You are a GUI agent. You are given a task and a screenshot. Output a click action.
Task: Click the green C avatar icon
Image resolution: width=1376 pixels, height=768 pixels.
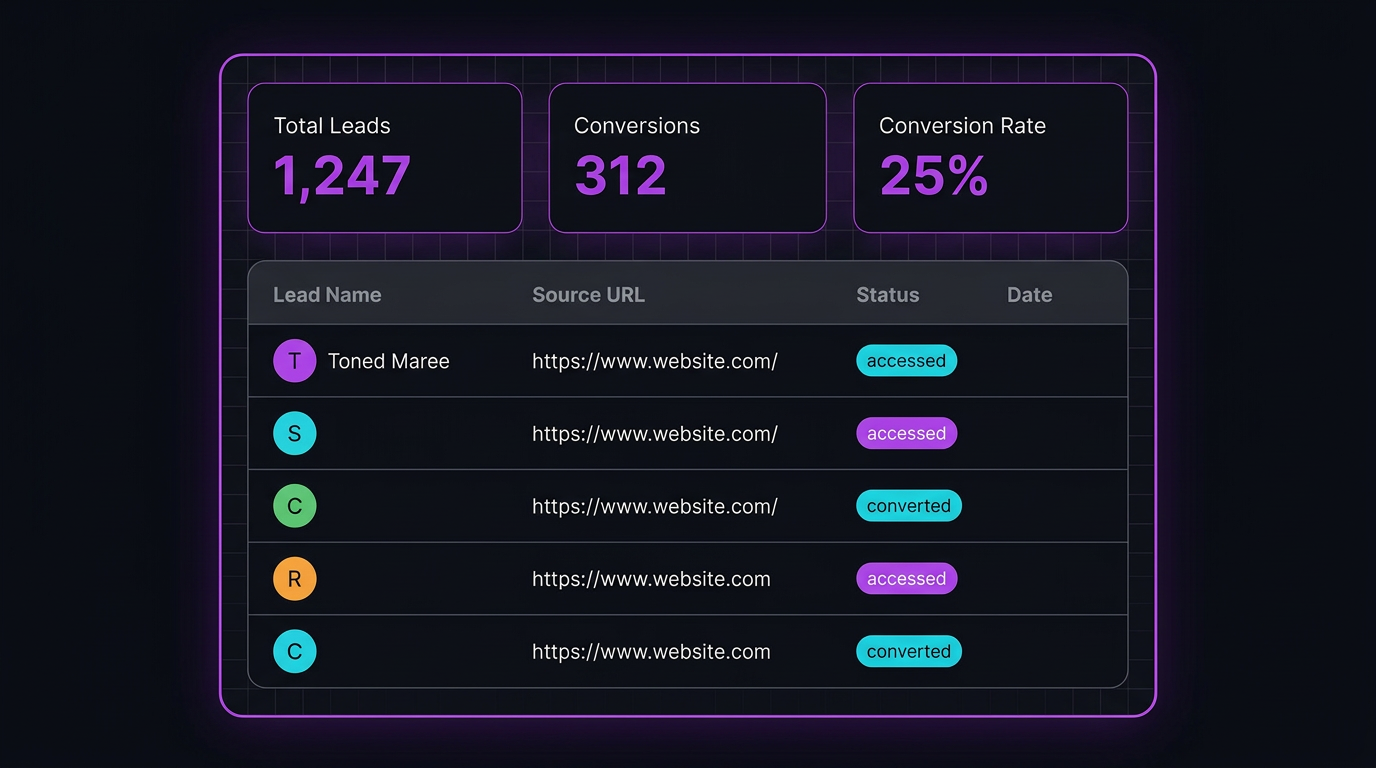(294, 505)
